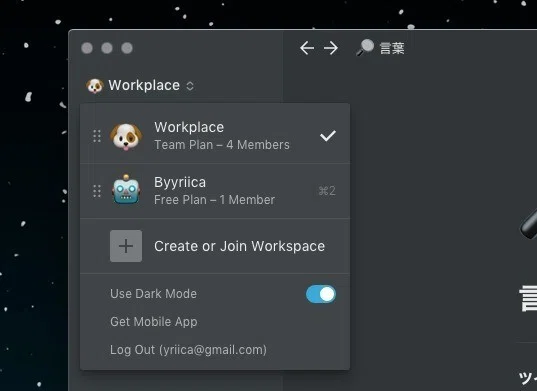Choose Create or Join Workspace
Image resolution: width=537 pixels, height=391 pixels.
[215, 246]
